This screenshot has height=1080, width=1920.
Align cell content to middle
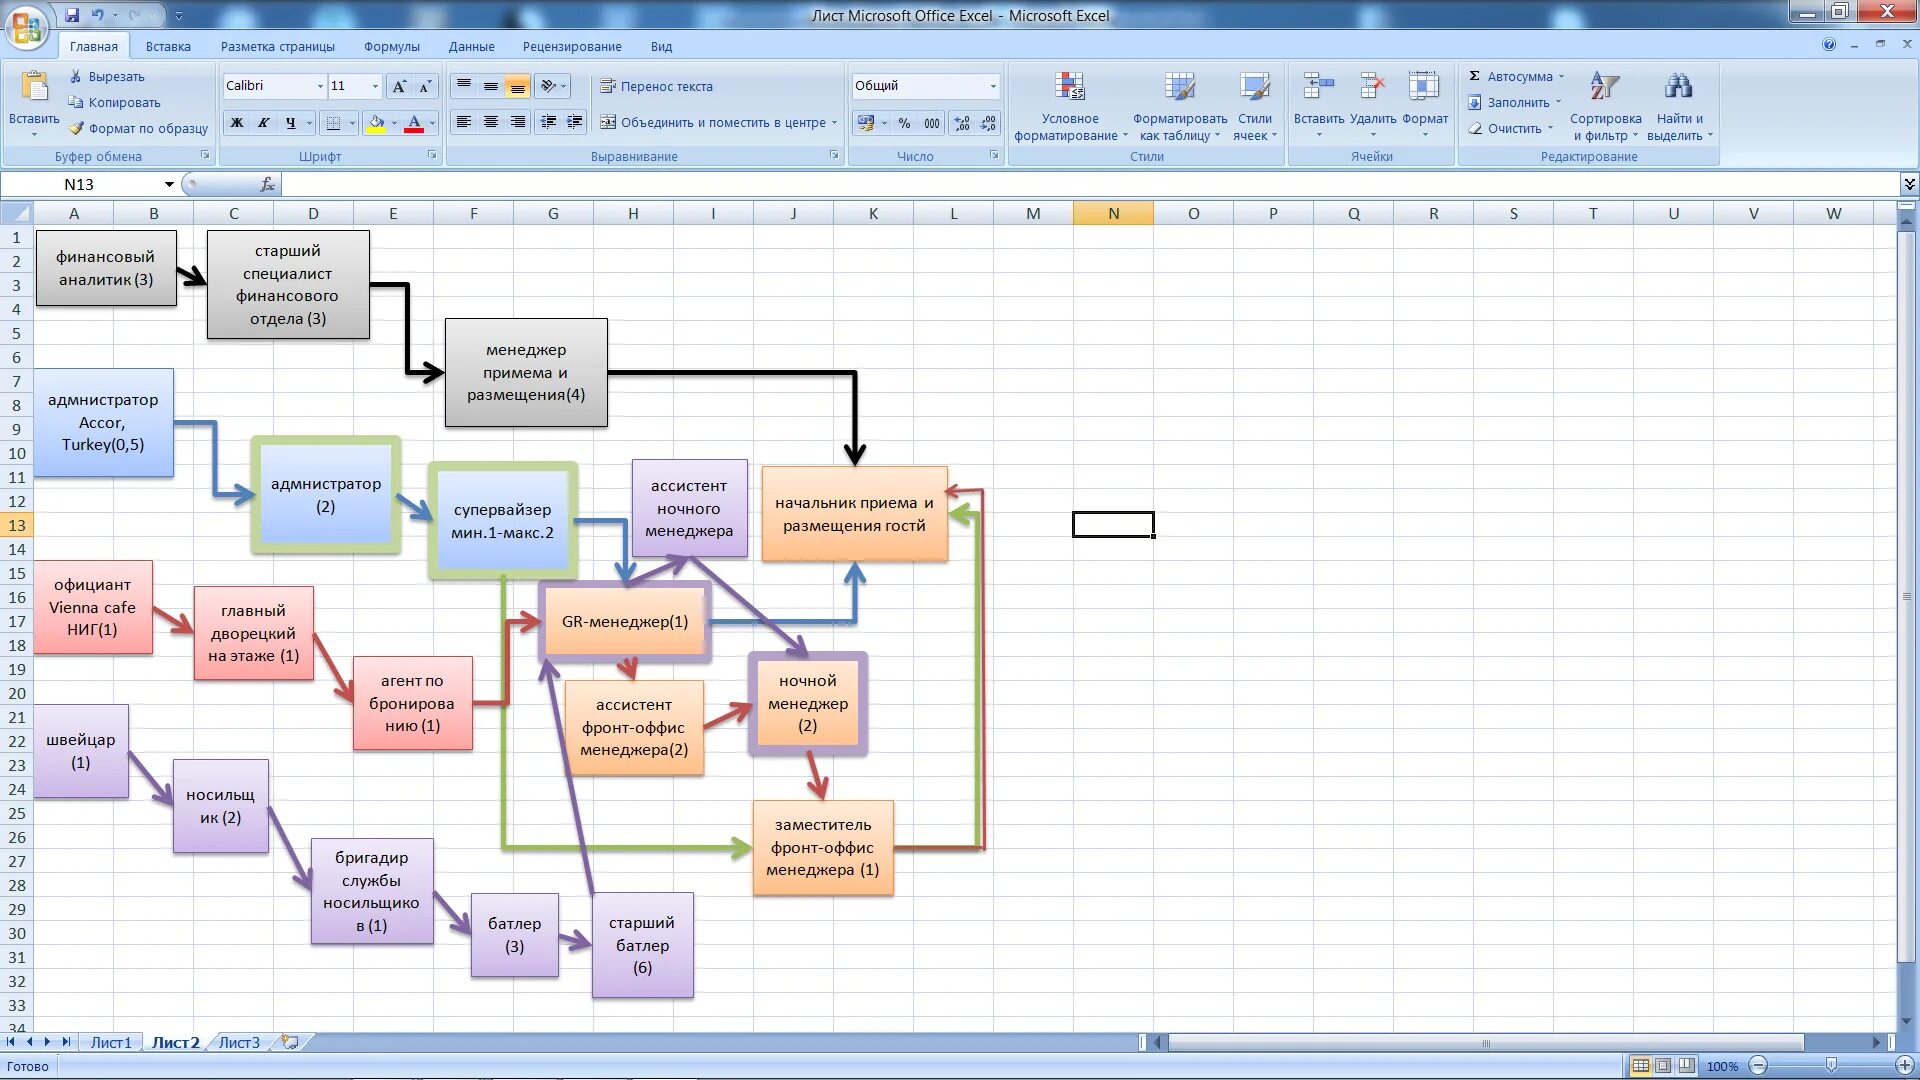pyautogui.click(x=491, y=86)
